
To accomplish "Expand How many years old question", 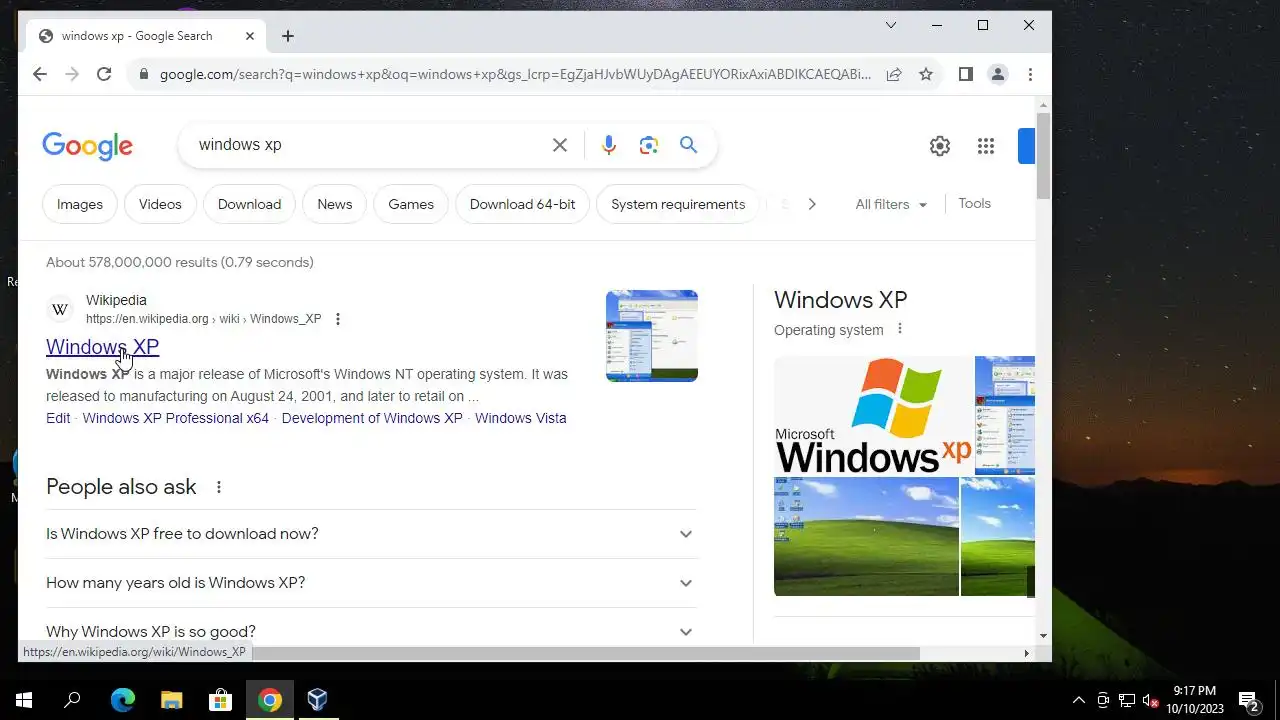I will pyautogui.click(x=371, y=583).
